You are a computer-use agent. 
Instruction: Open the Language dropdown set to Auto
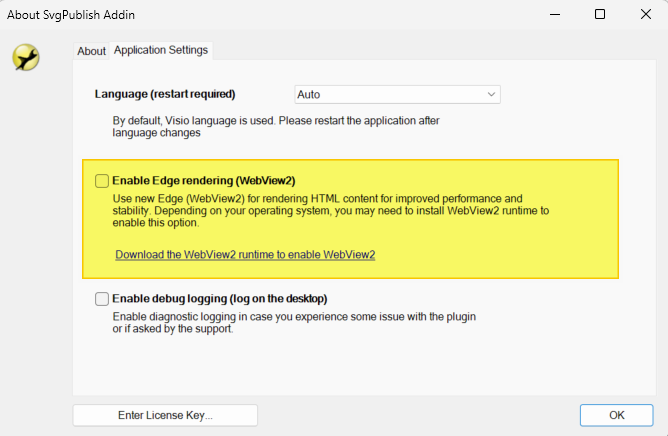397,95
